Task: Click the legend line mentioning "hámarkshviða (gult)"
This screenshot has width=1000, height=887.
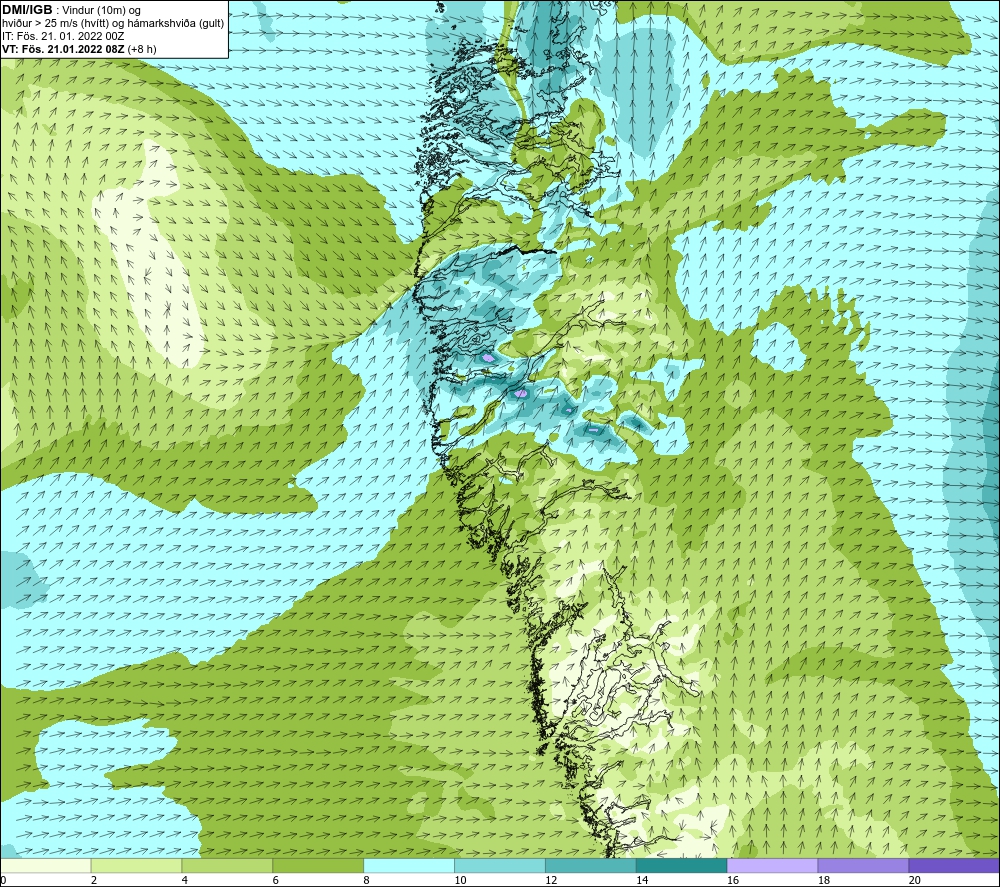Action: [x=113, y=23]
